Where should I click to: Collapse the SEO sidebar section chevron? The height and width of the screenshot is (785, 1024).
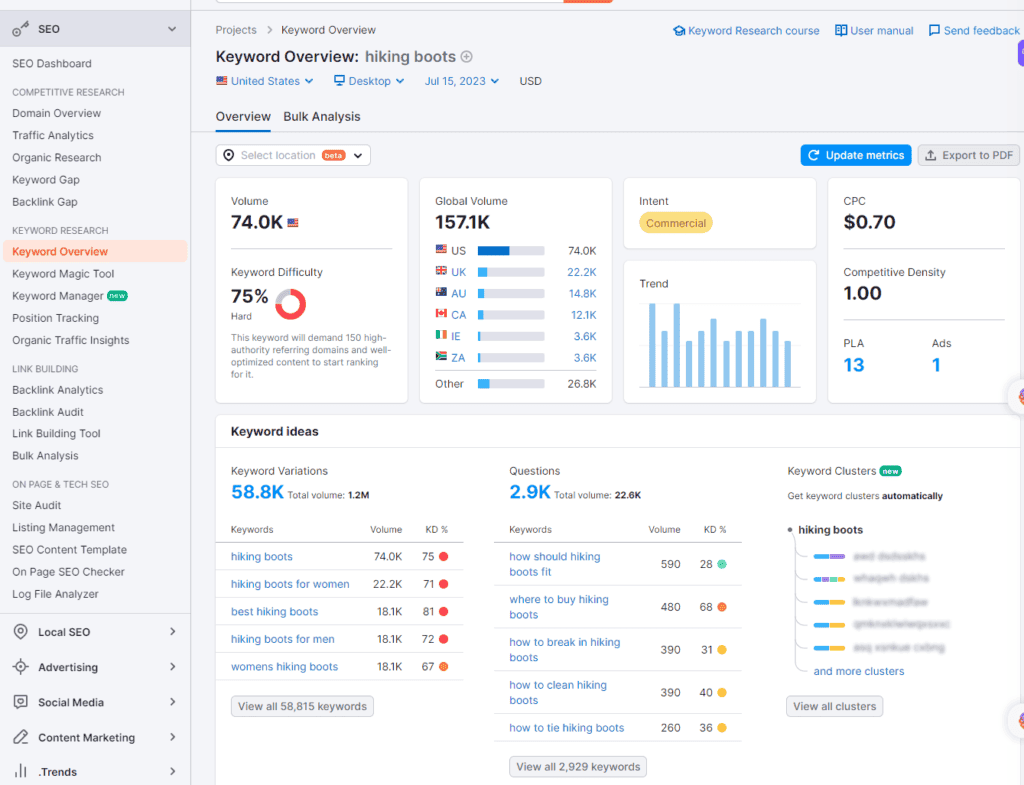click(x=174, y=28)
